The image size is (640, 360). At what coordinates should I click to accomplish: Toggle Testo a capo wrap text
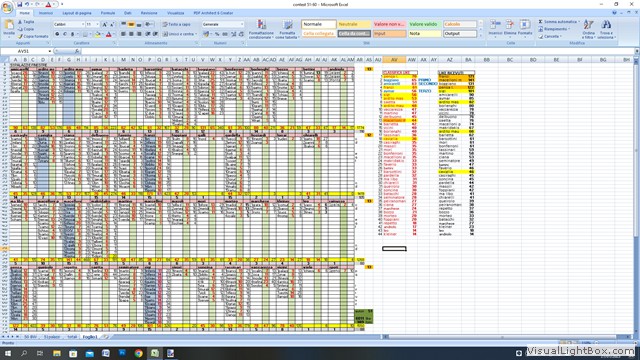[176, 24]
